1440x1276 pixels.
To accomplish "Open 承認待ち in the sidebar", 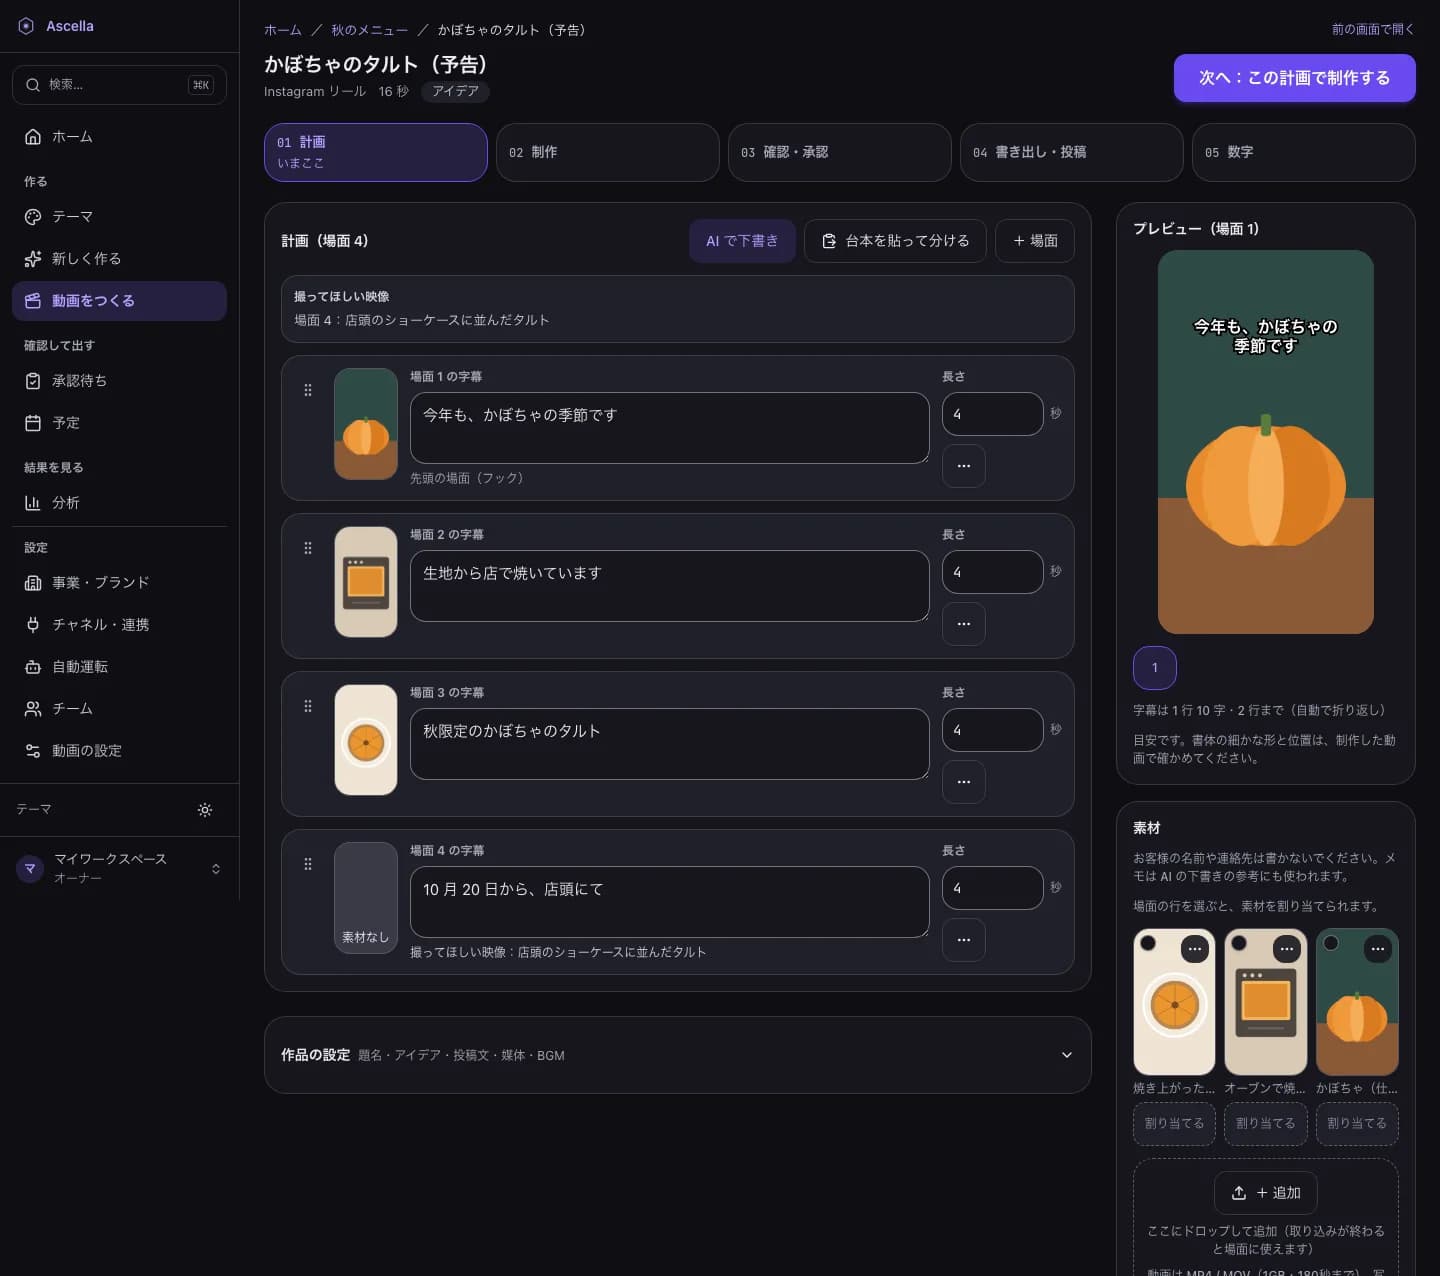I will pyautogui.click(x=119, y=381).
